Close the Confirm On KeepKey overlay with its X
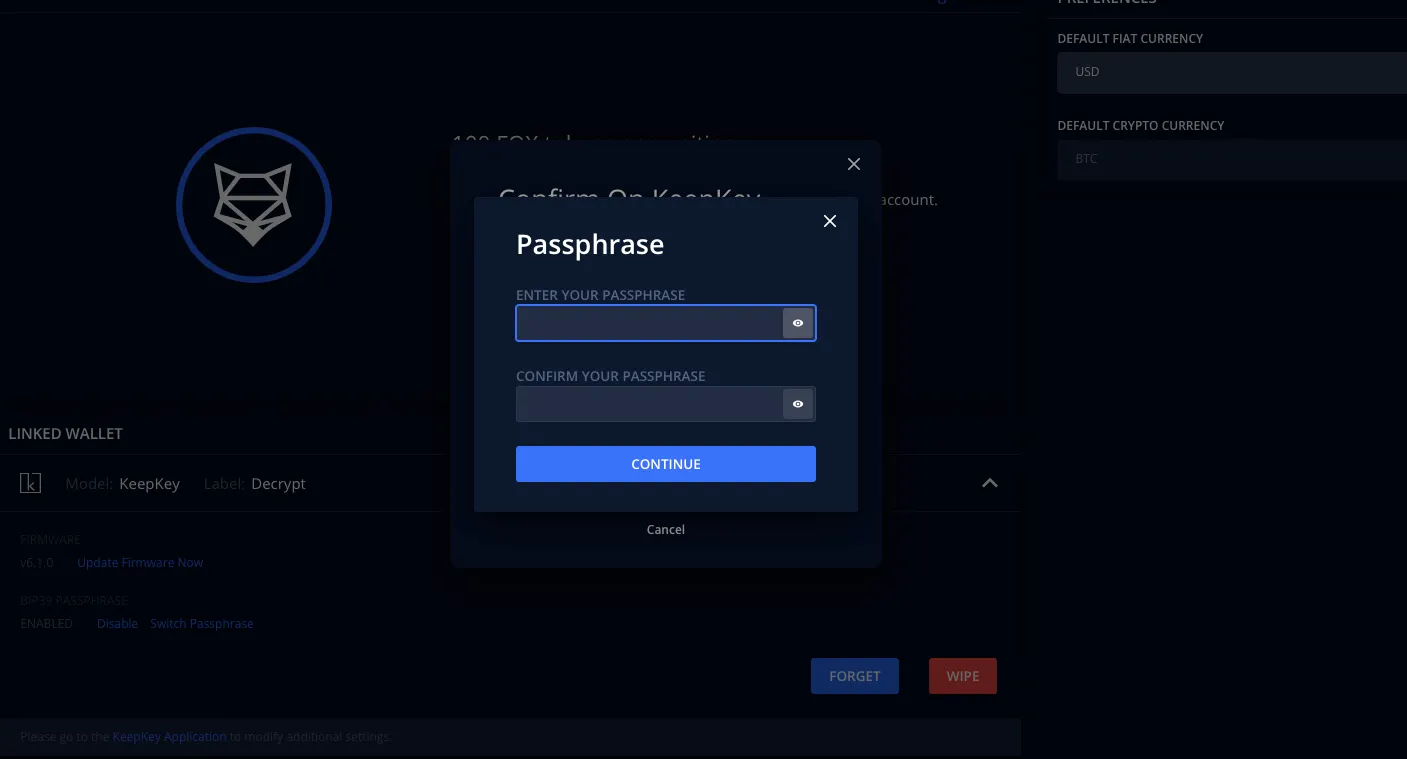 click(x=853, y=163)
